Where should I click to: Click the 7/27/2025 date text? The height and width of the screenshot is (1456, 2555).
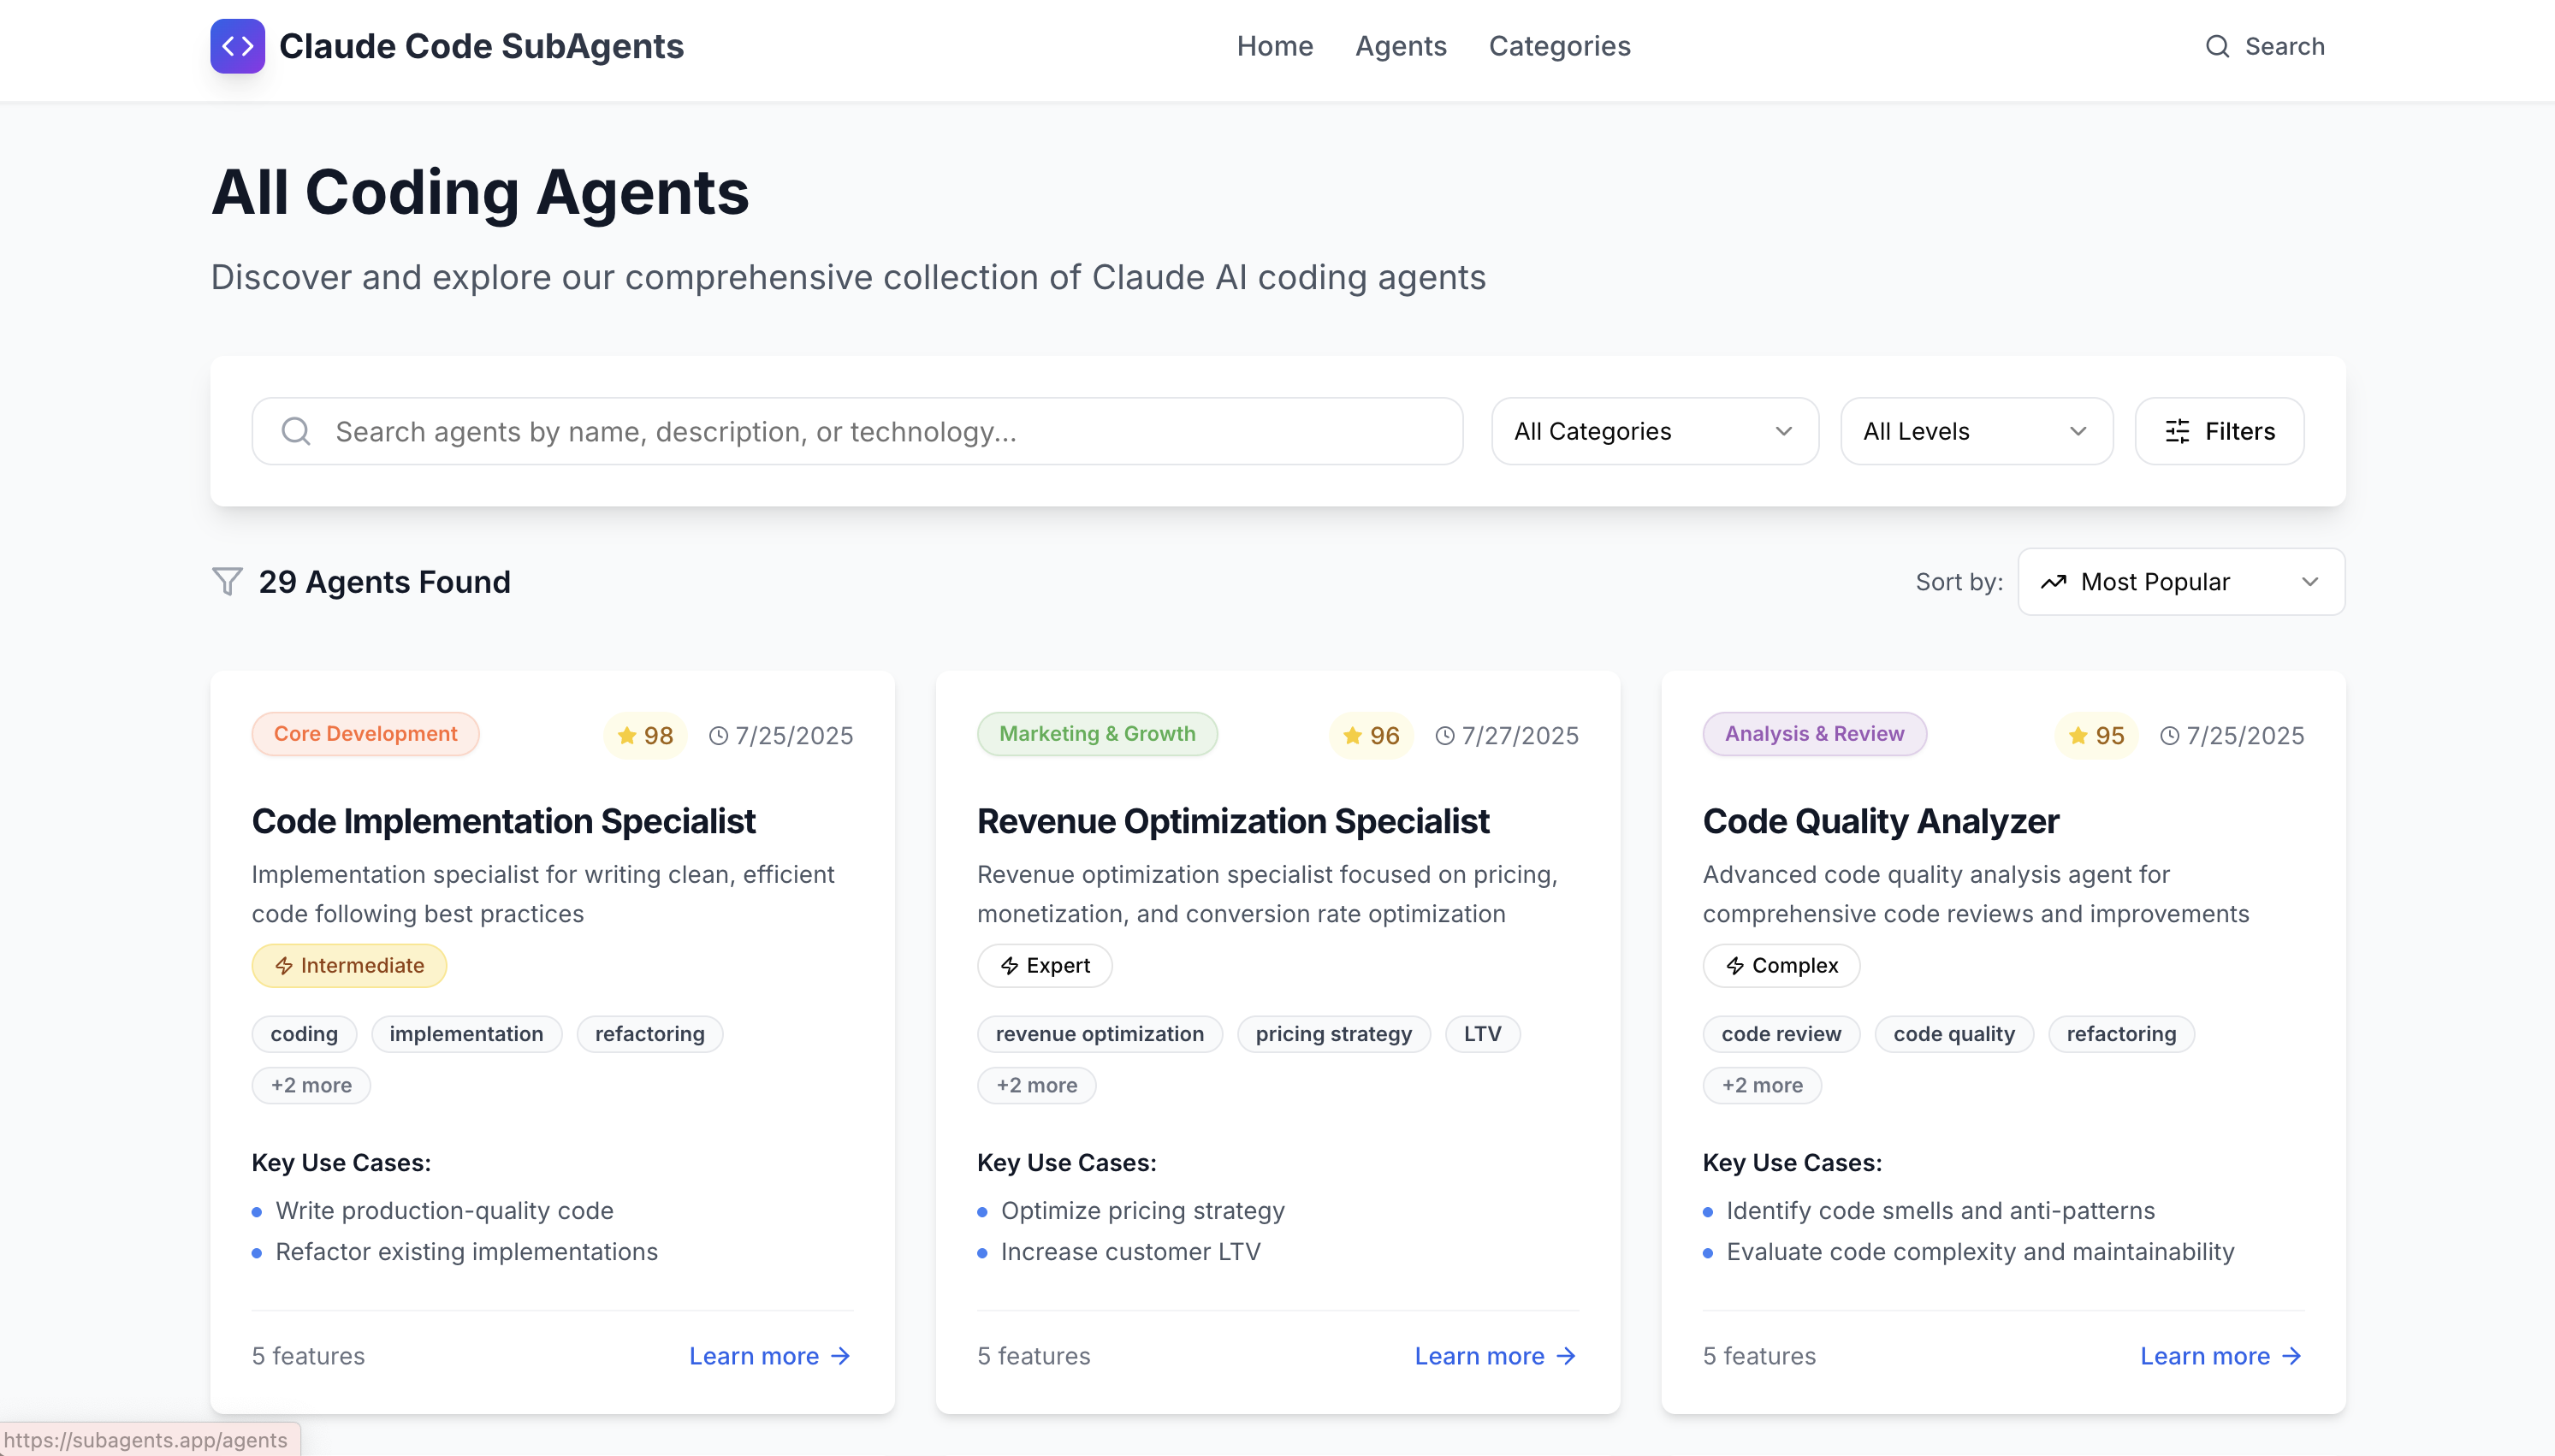pyautogui.click(x=1520, y=736)
